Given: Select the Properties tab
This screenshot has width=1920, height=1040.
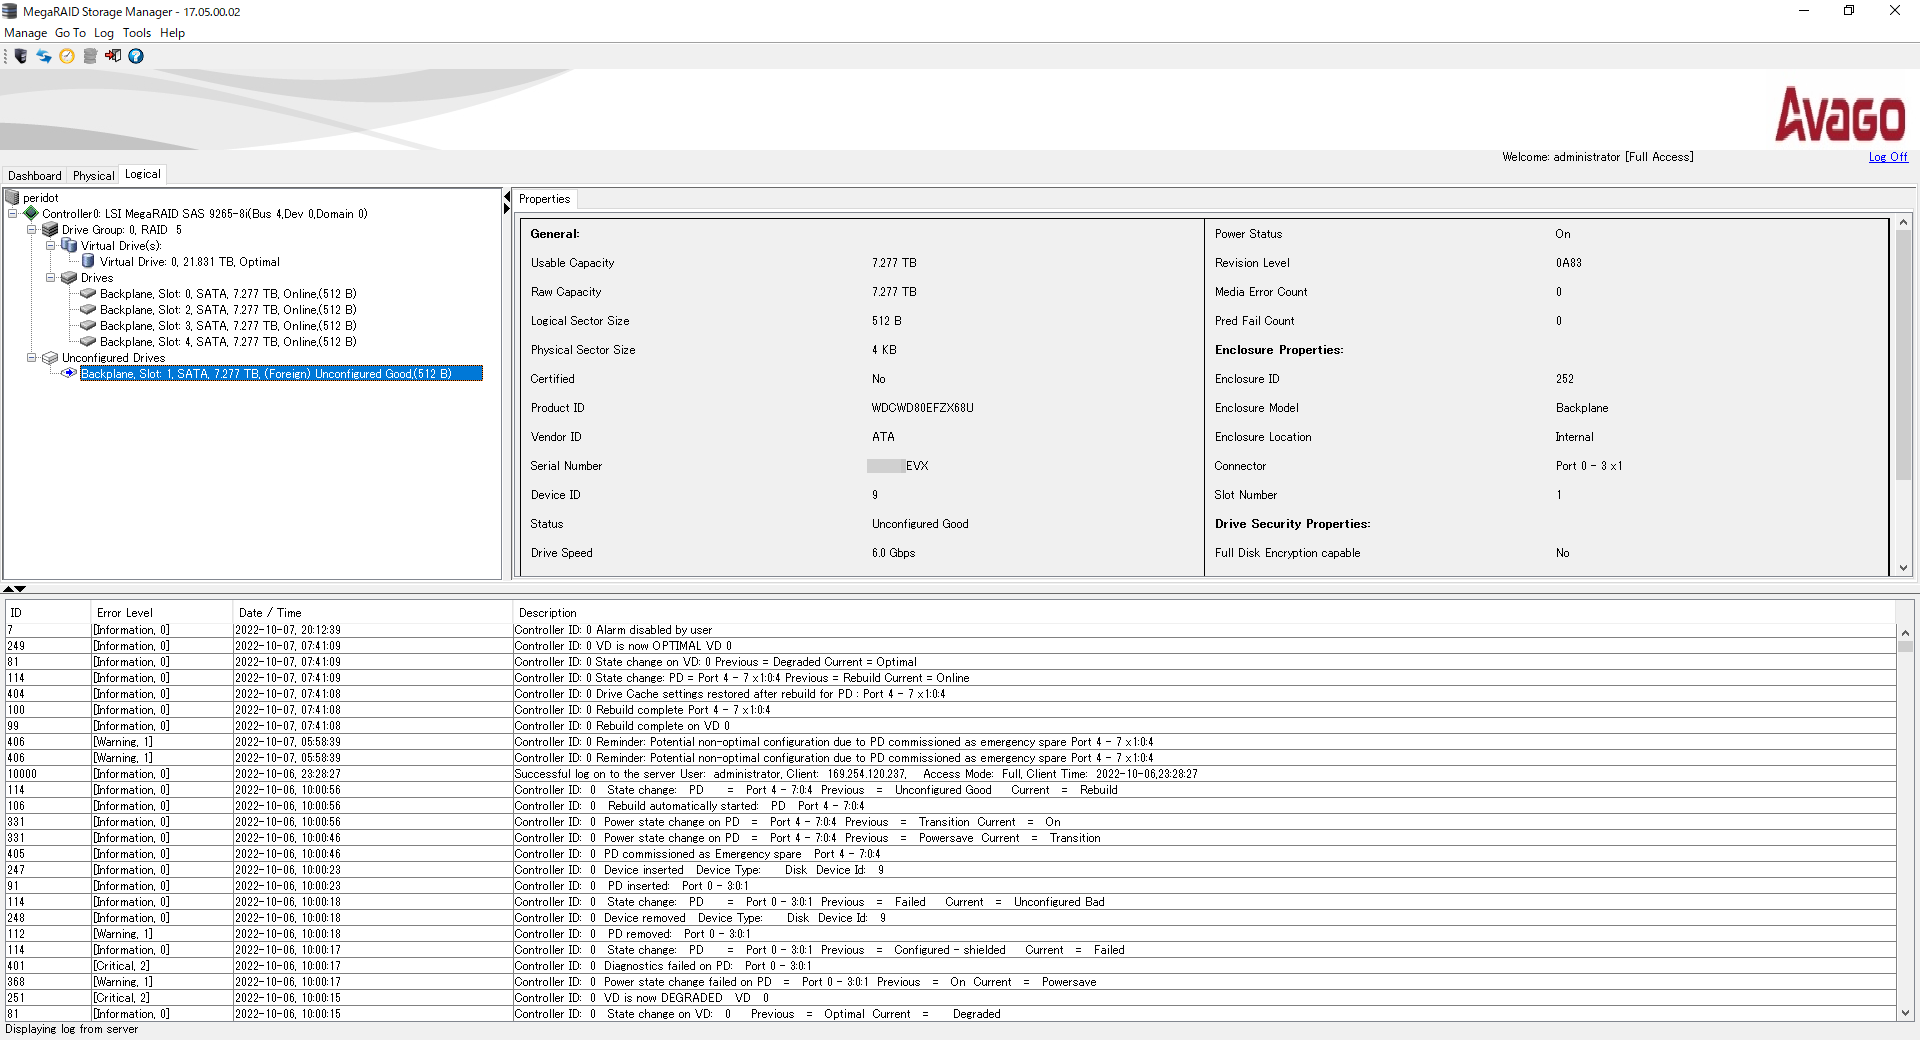Looking at the screenshot, I should [545, 199].
